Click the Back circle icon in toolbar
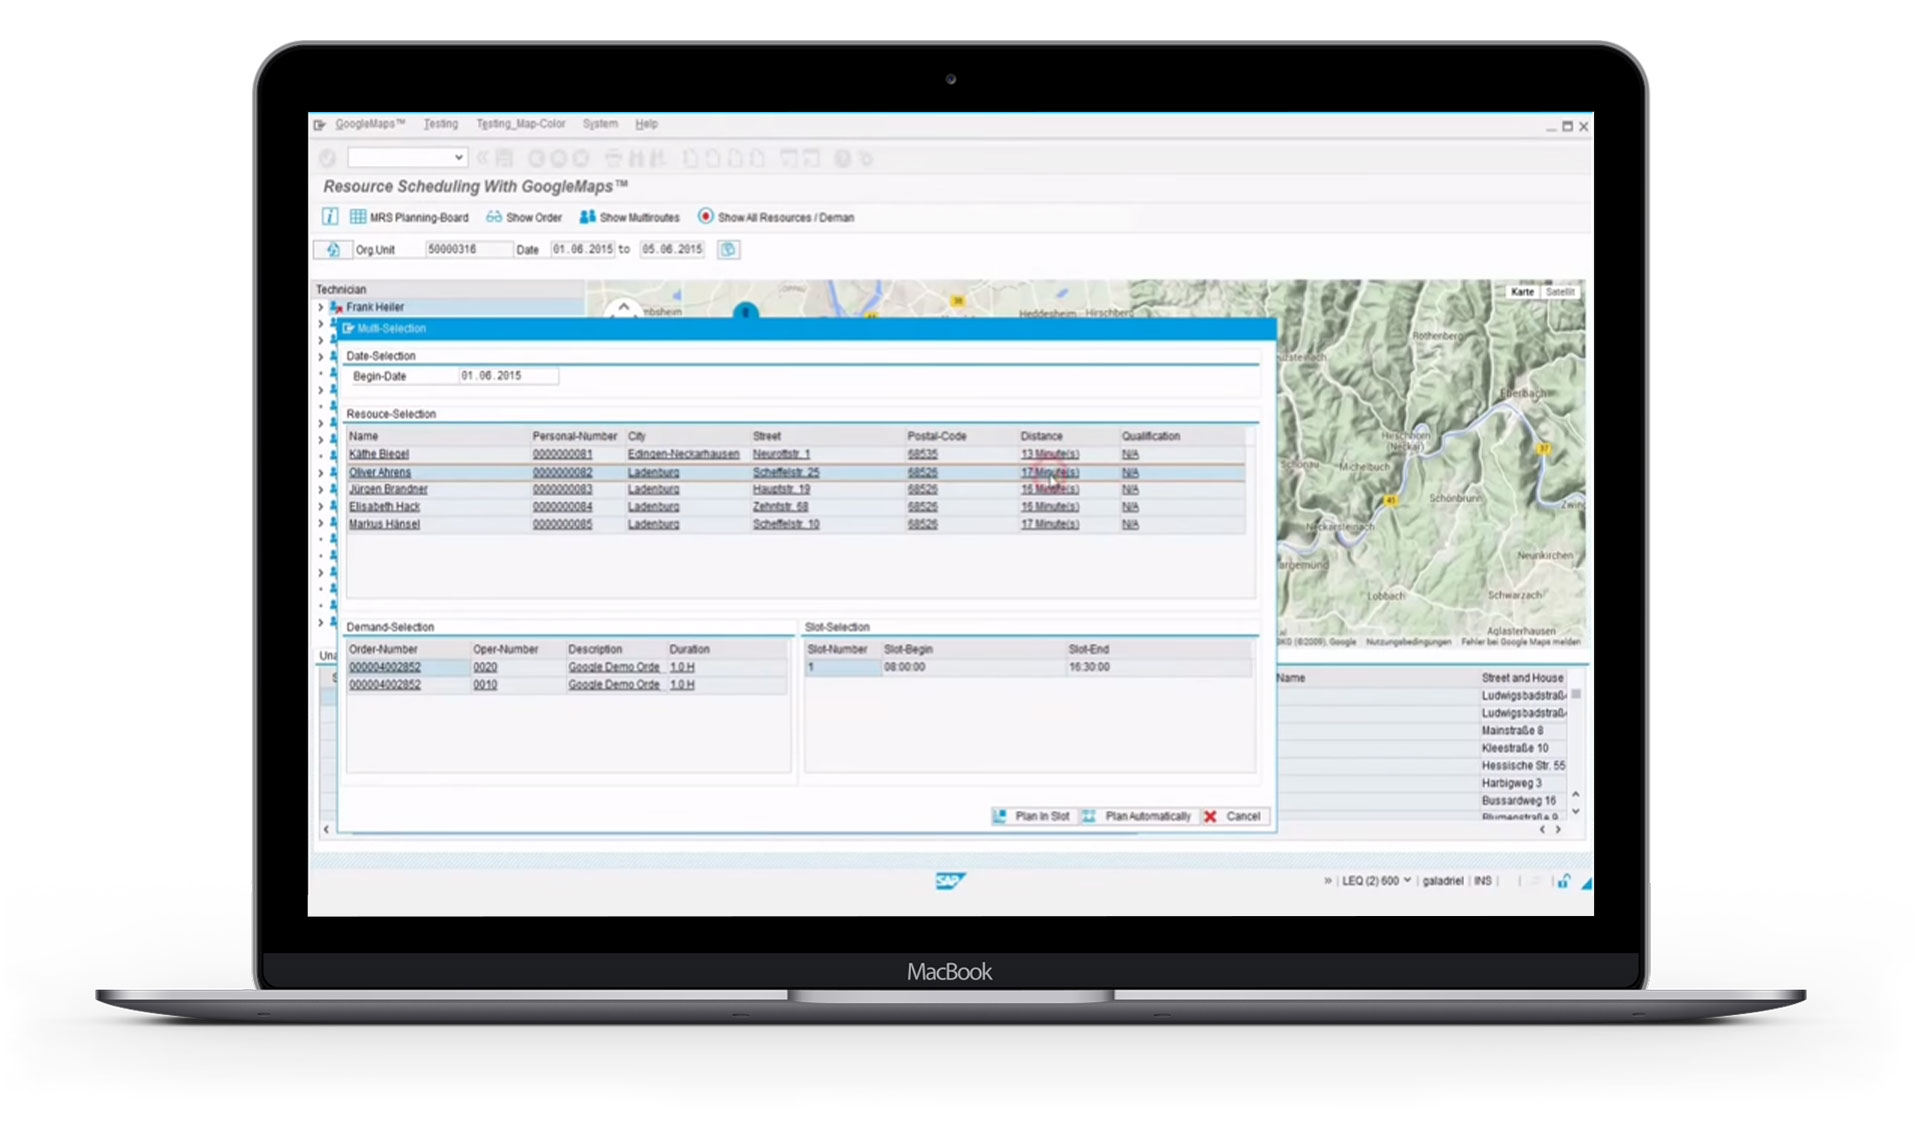The image size is (1920, 1130). pyautogui.click(x=536, y=158)
